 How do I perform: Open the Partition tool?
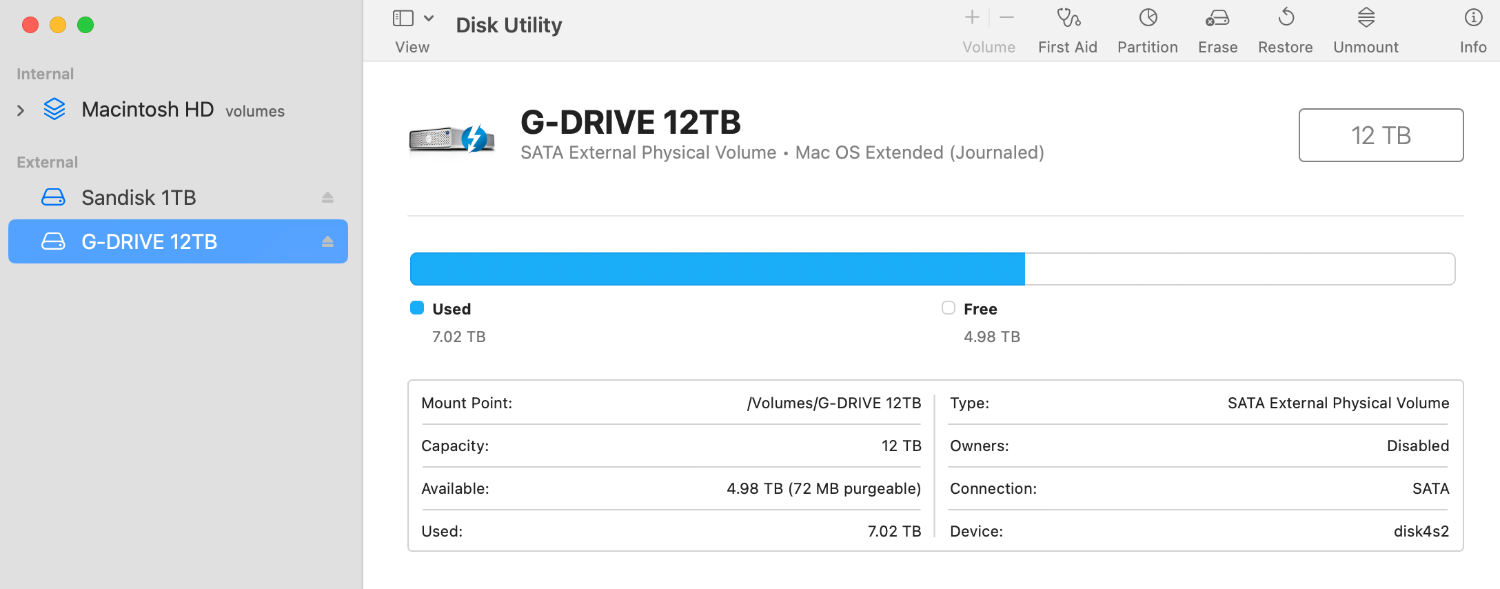tap(1148, 18)
